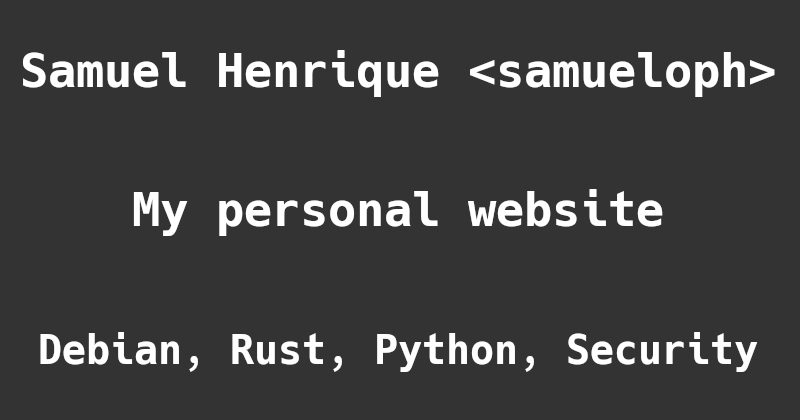Click the capital "M" of "My"

145,208
